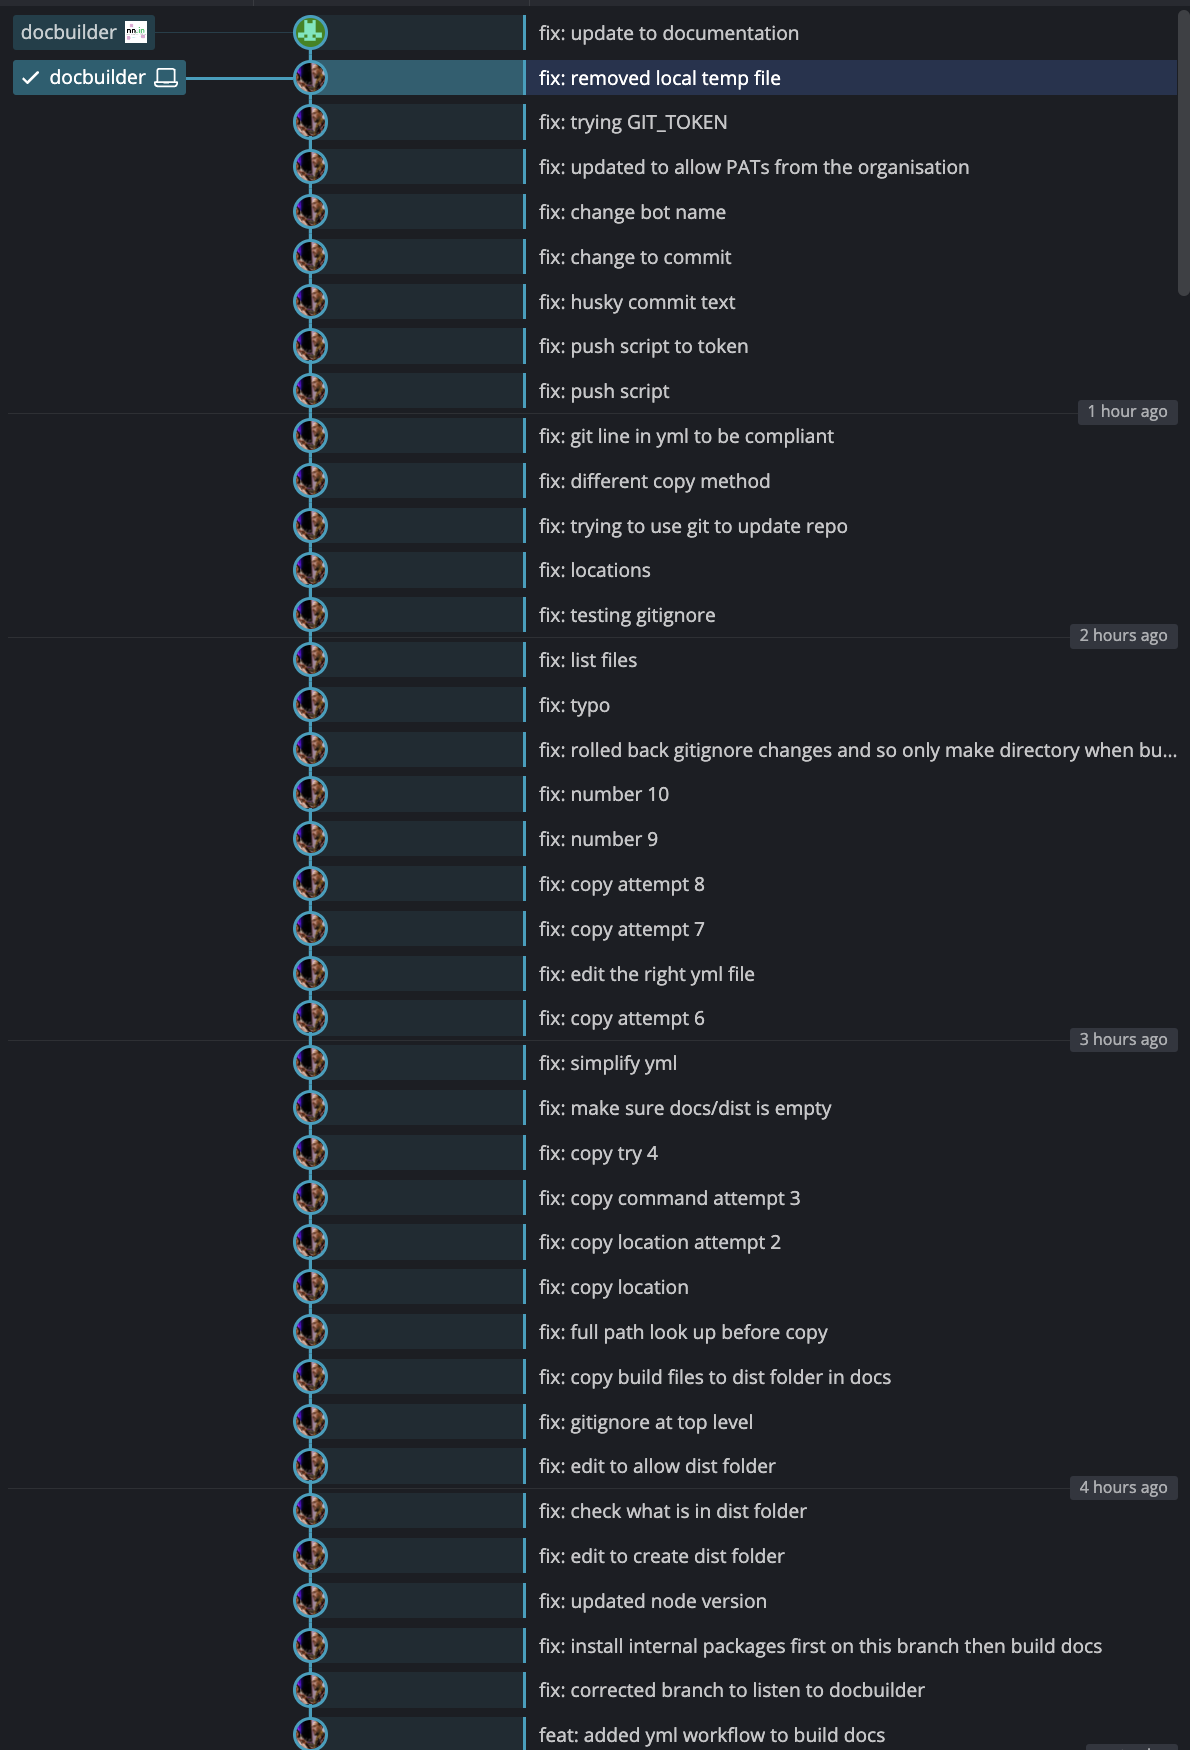Click the remote docbuilder branch label icon
This screenshot has height=1750, width=1190.
click(x=136, y=33)
